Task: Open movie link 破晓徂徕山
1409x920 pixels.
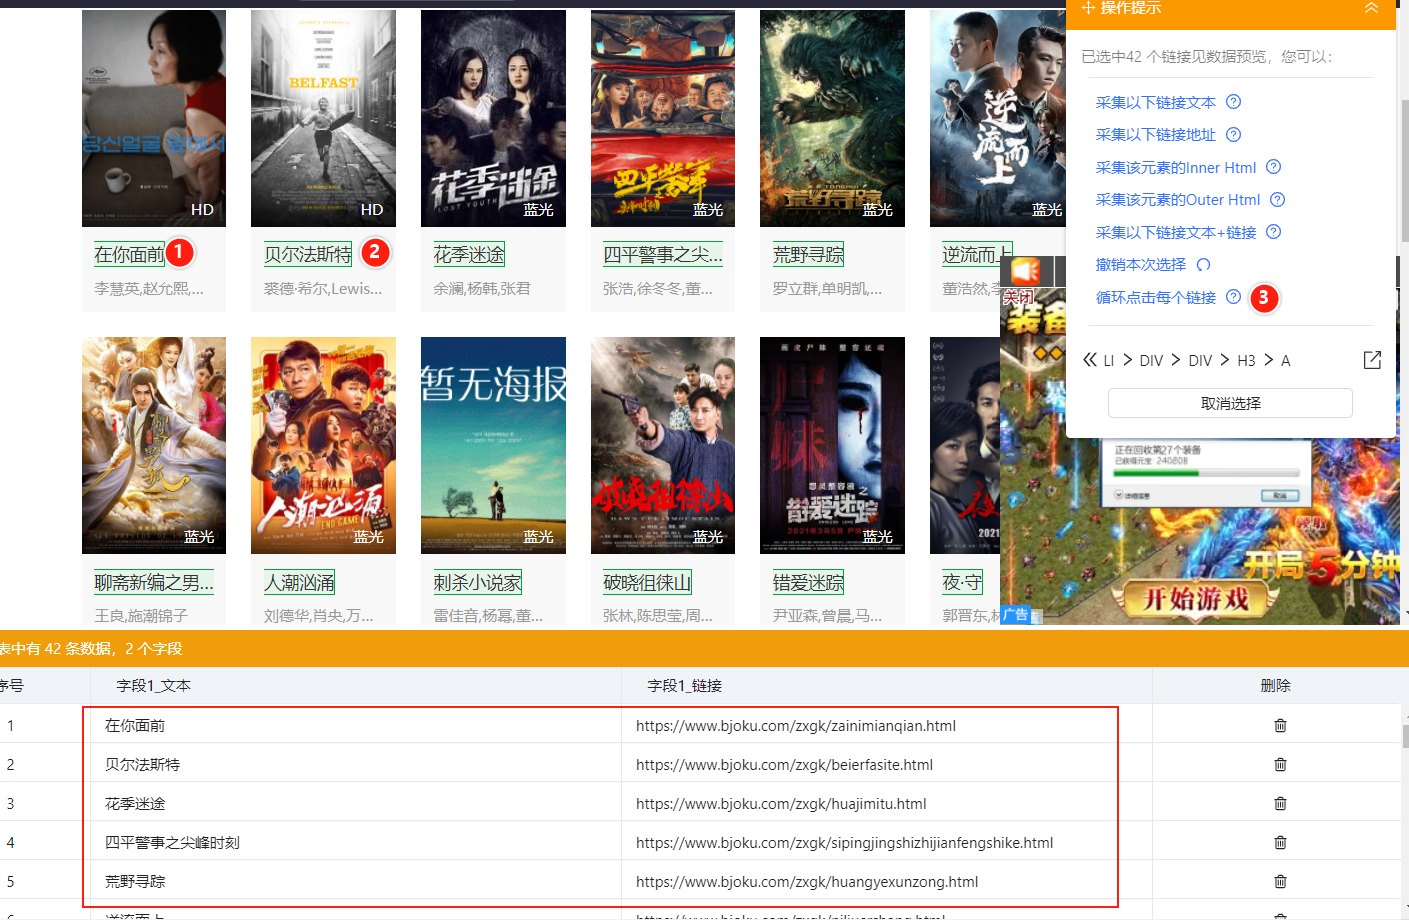Action: pos(647,582)
